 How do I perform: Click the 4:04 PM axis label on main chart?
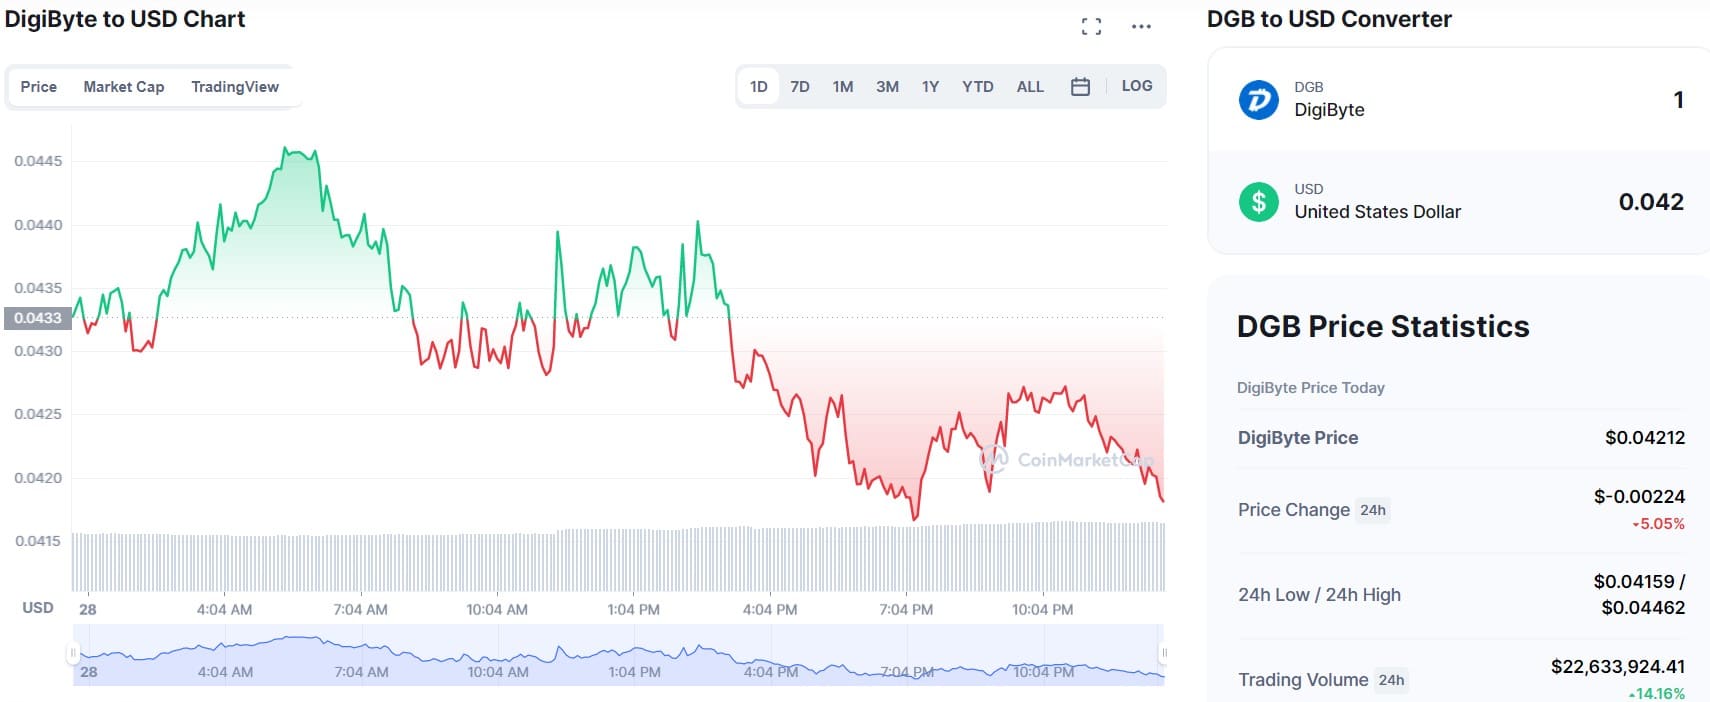(770, 609)
